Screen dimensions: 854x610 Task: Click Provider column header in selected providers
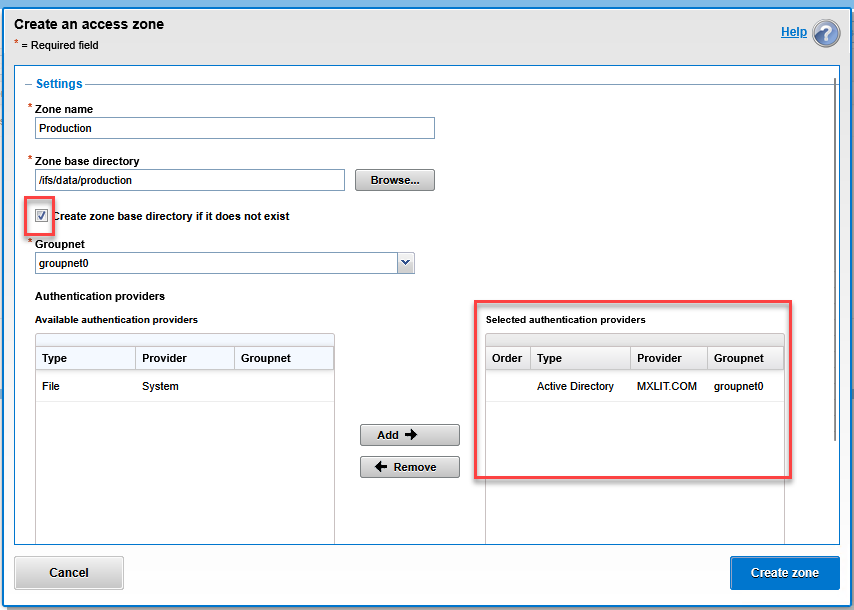(668, 358)
